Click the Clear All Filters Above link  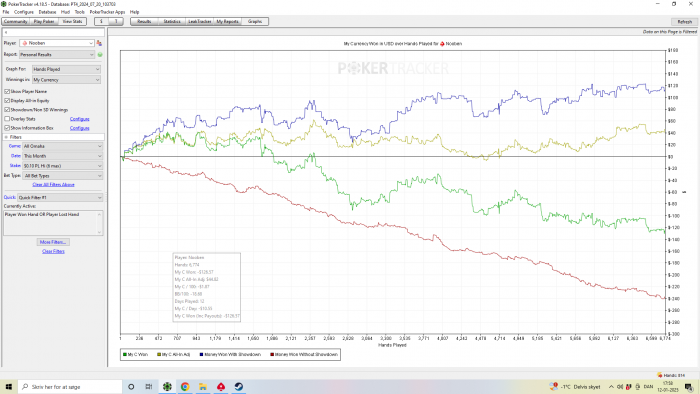[53, 185]
